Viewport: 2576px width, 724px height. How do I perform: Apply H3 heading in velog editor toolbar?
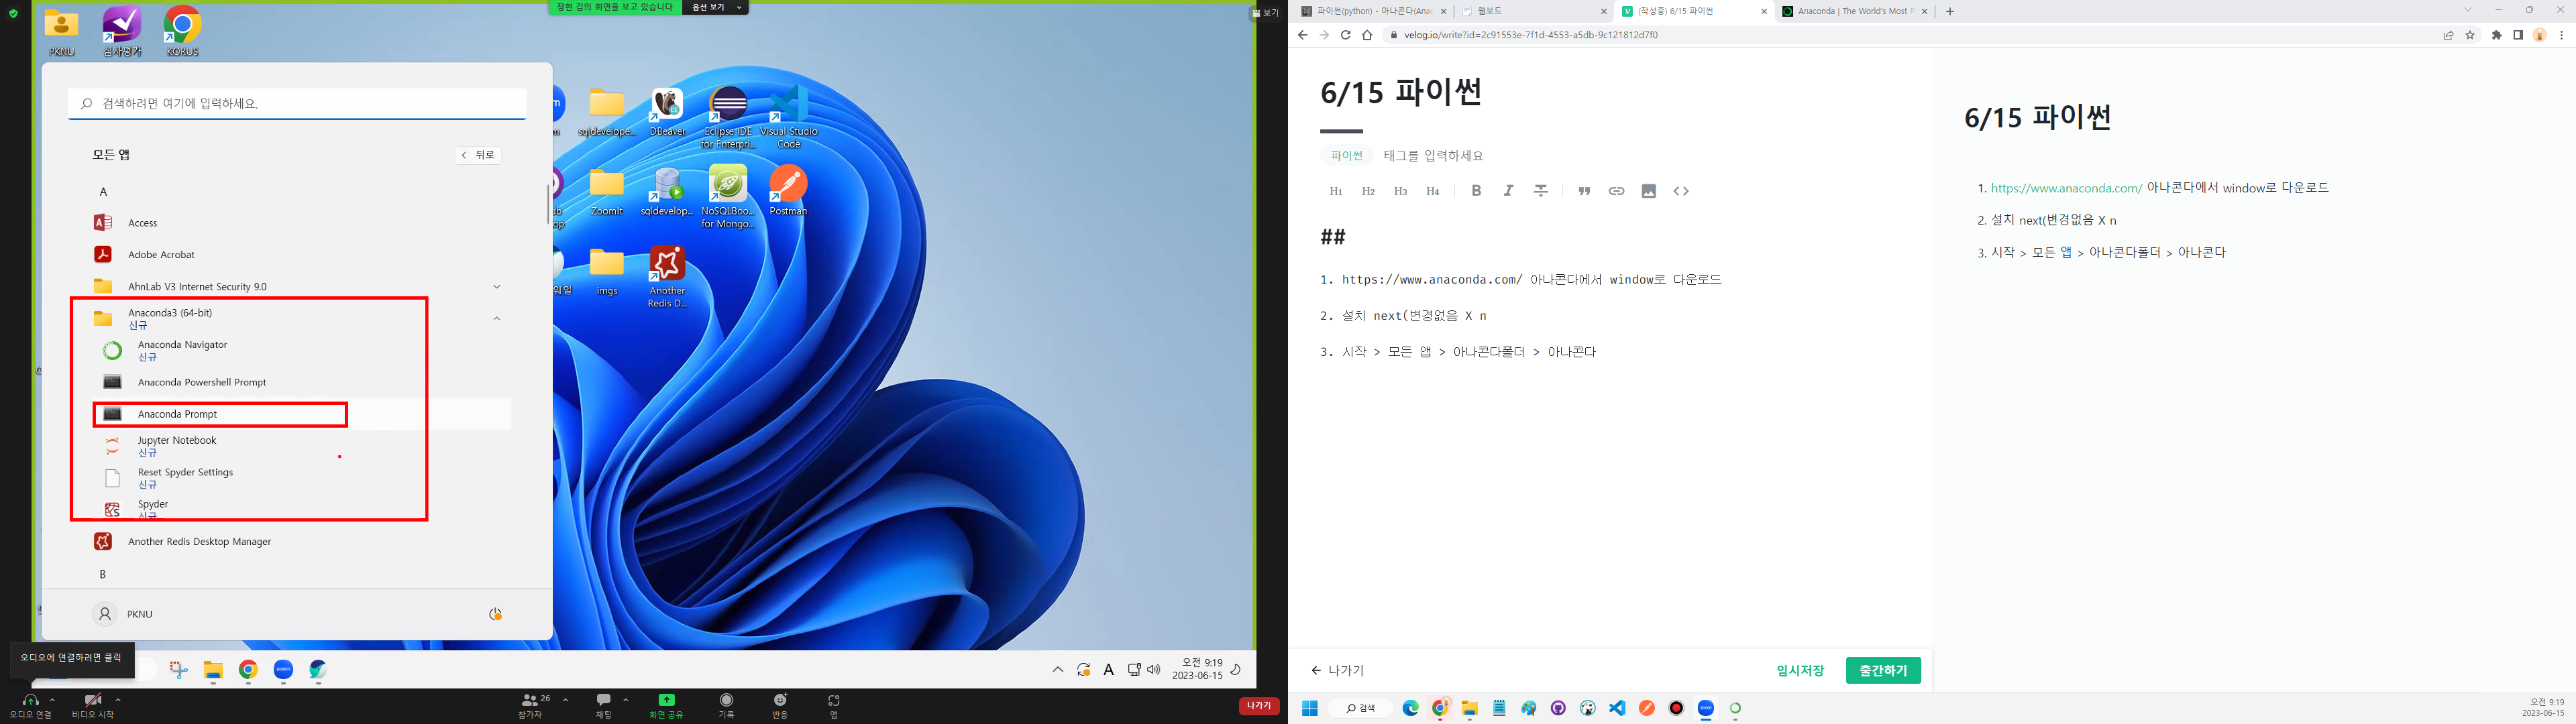coord(1400,191)
